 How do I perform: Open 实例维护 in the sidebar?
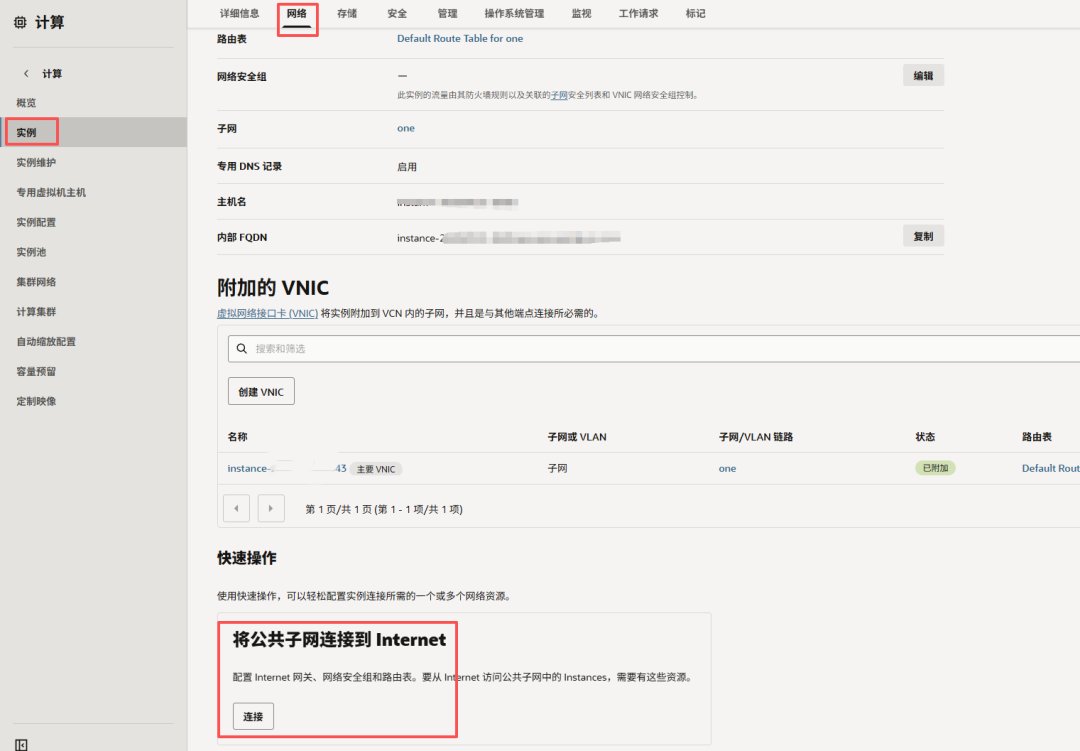36,163
